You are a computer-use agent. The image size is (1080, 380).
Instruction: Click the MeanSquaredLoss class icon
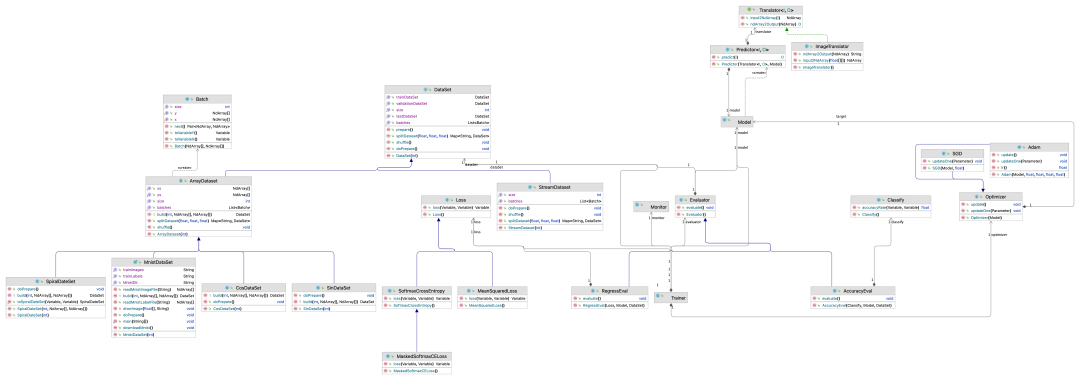pos(469,291)
